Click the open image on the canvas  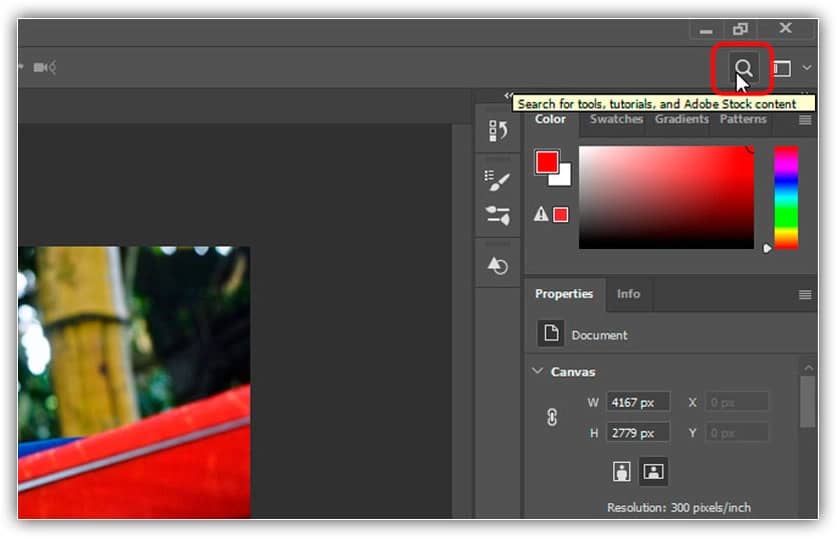[x=134, y=382]
